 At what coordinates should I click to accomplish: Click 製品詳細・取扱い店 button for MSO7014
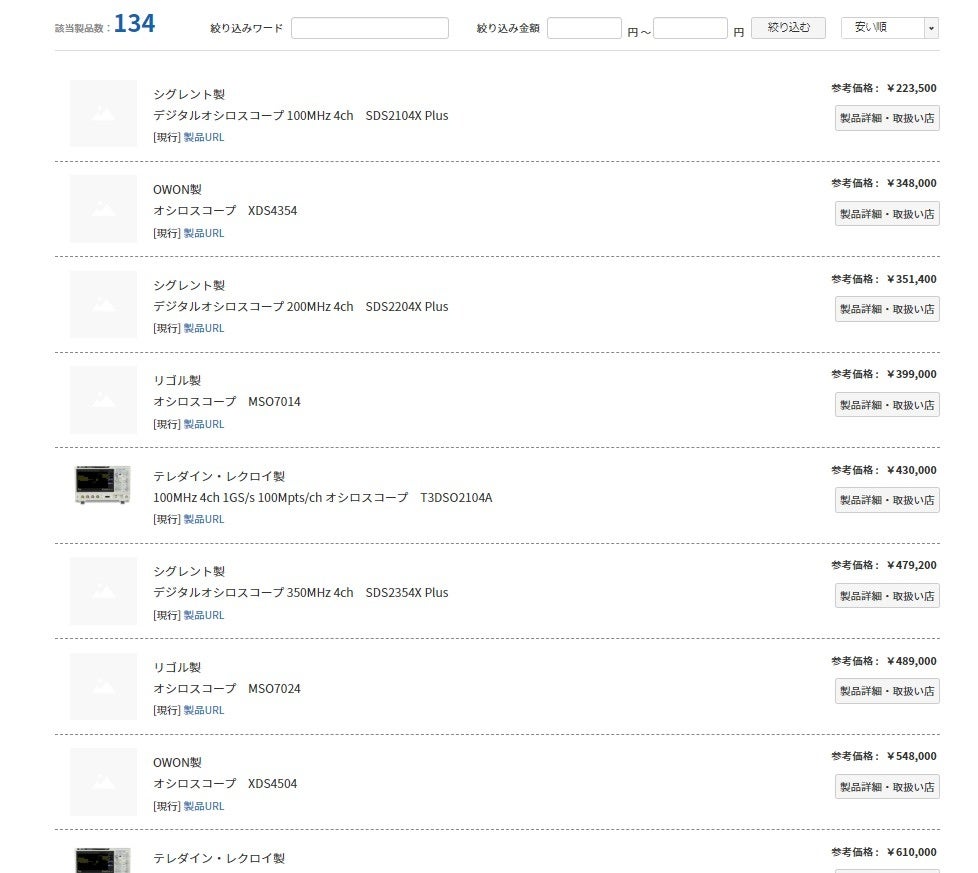887,405
